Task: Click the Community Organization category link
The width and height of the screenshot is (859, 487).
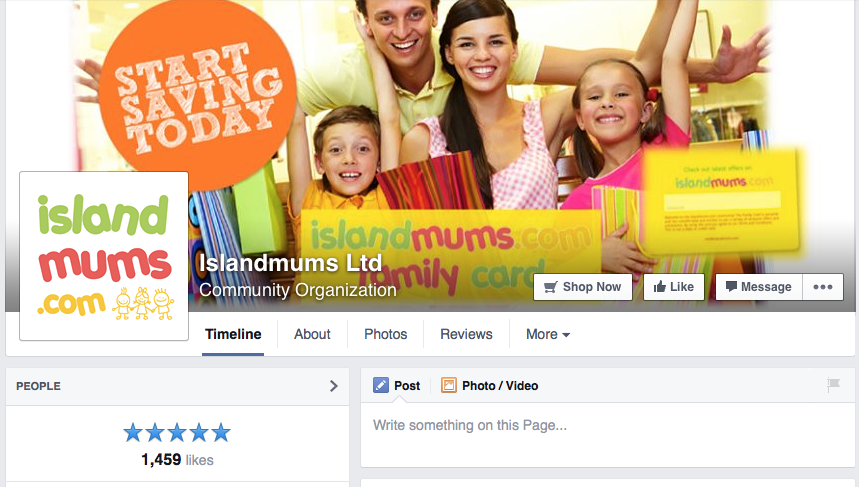Action: click(x=297, y=290)
